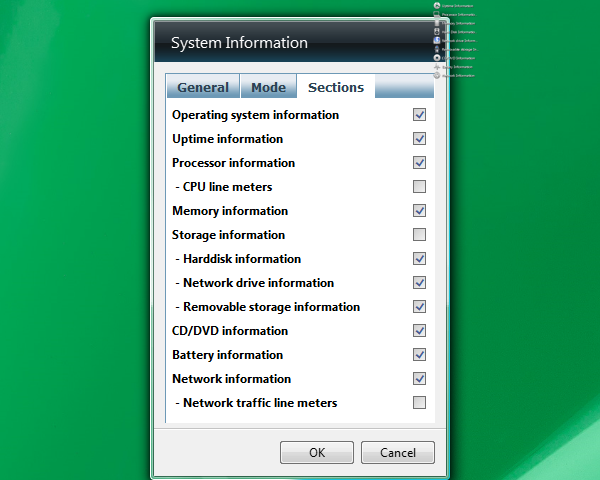This screenshot has height=480, width=600.
Task: Click the 'Battery information' label
Action: [x=227, y=355]
